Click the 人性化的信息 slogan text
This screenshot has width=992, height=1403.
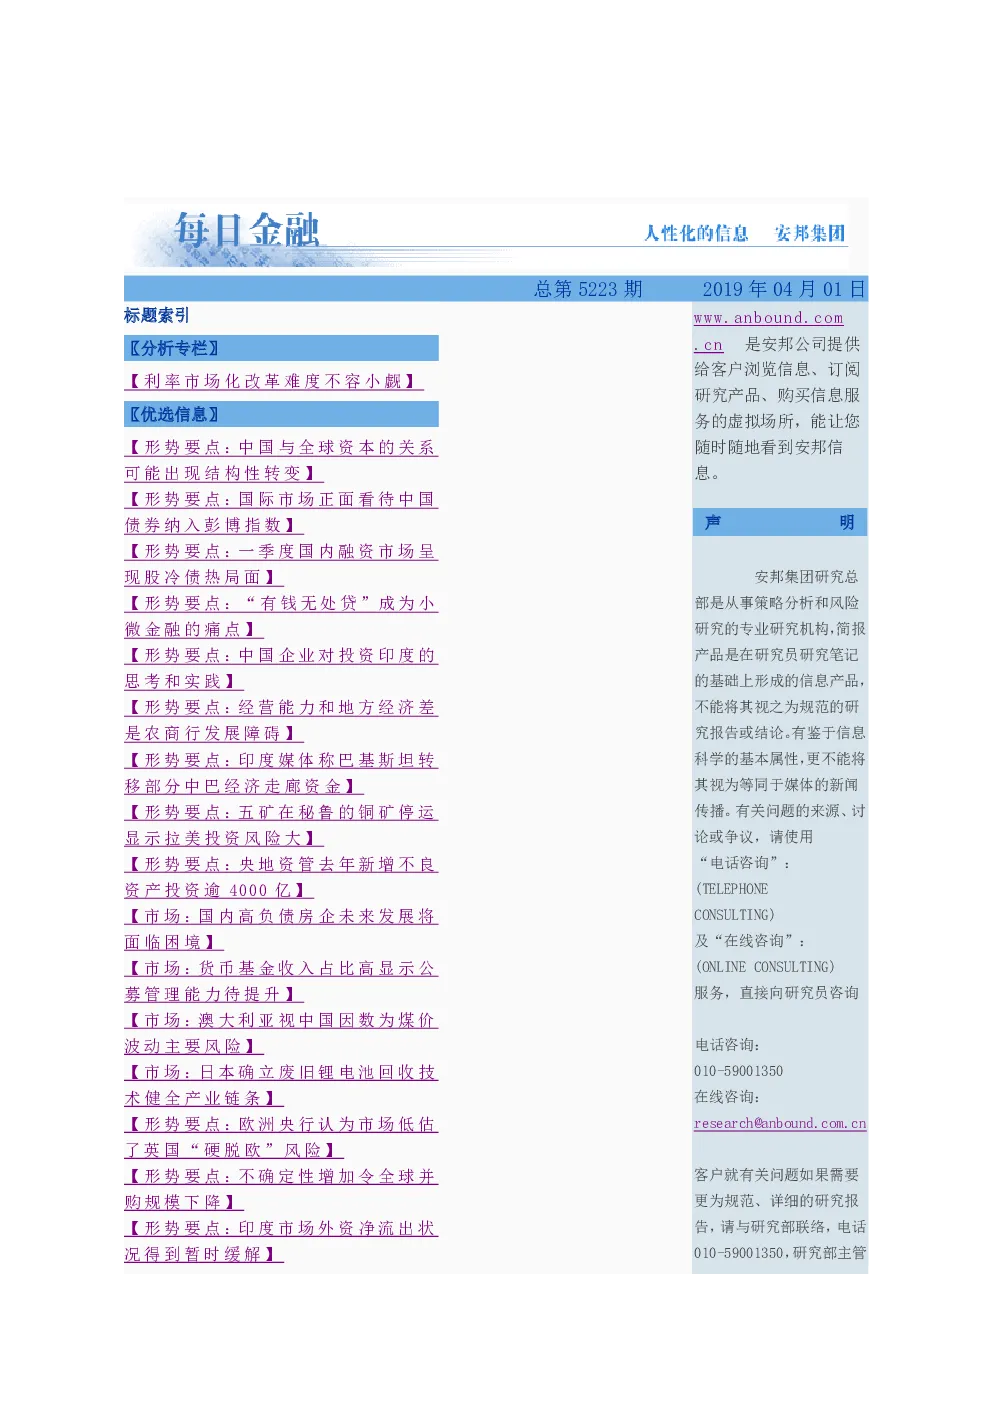tap(696, 233)
